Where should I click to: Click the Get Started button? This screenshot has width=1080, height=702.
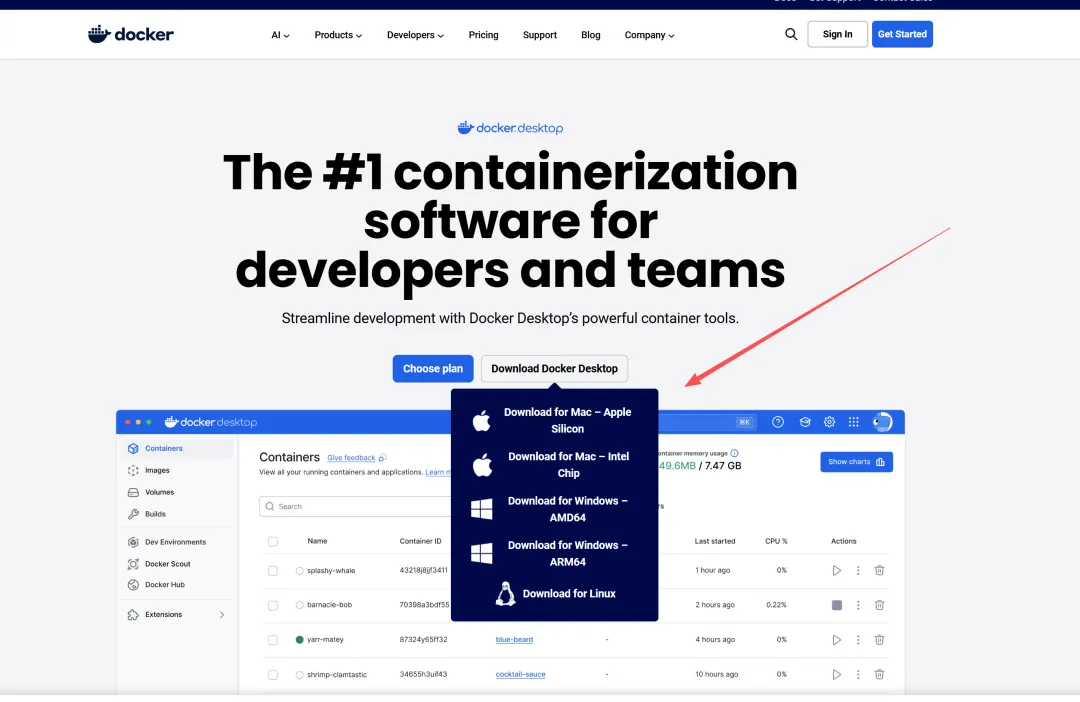click(x=902, y=34)
